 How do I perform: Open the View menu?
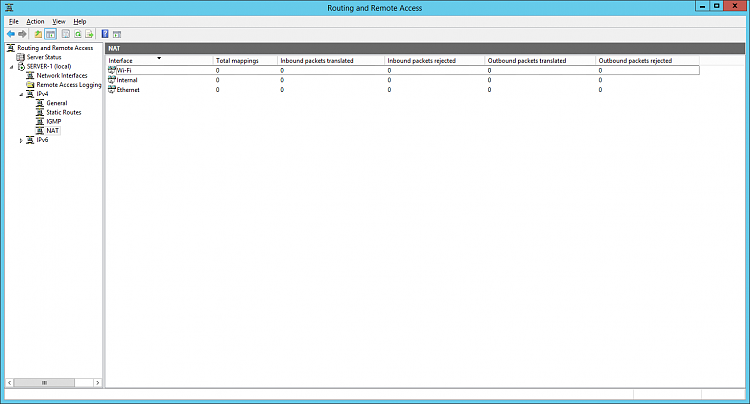[59, 22]
